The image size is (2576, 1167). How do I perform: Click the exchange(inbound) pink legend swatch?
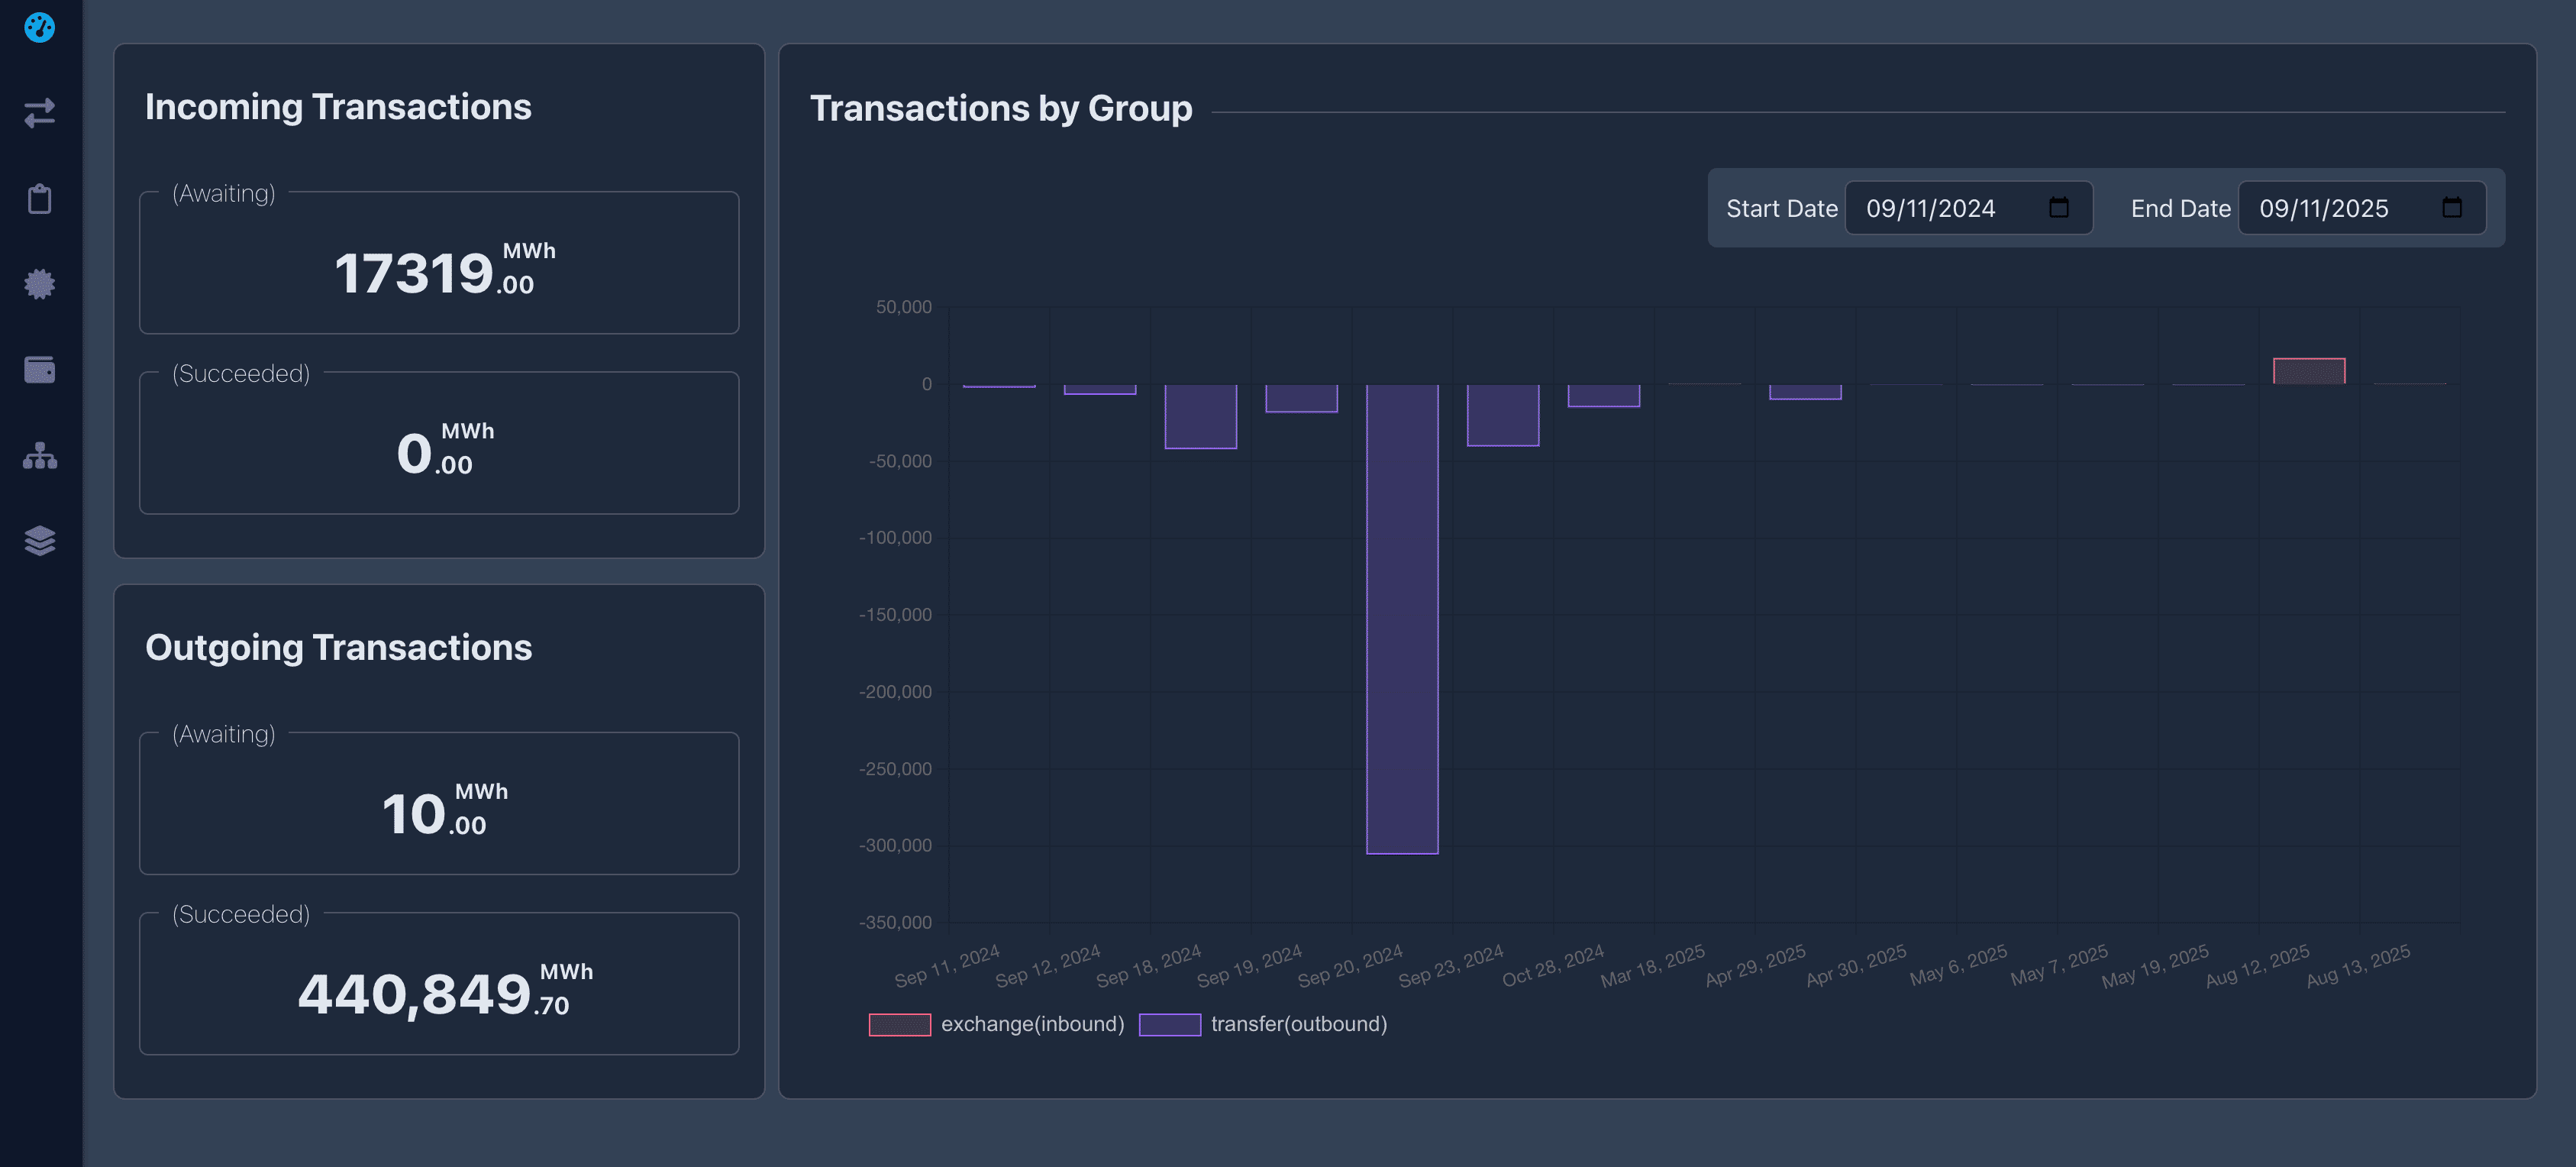(x=899, y=1024)
